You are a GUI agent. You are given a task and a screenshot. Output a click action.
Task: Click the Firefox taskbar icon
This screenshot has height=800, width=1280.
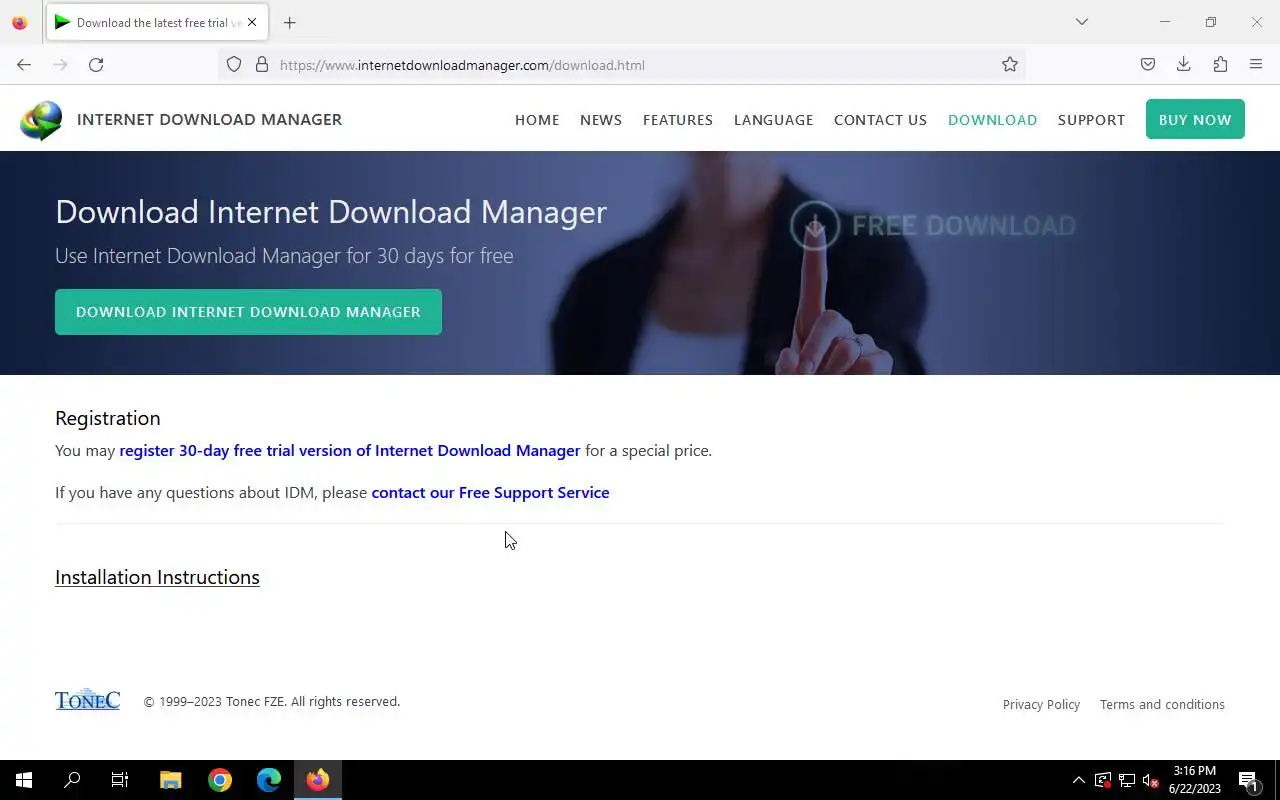click(318, 780)
